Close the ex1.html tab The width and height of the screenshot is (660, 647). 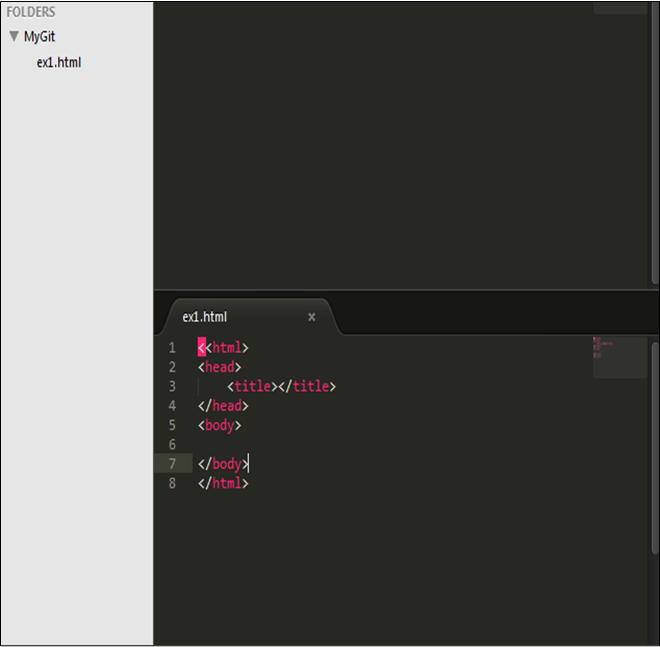click(x=311, y=317)
